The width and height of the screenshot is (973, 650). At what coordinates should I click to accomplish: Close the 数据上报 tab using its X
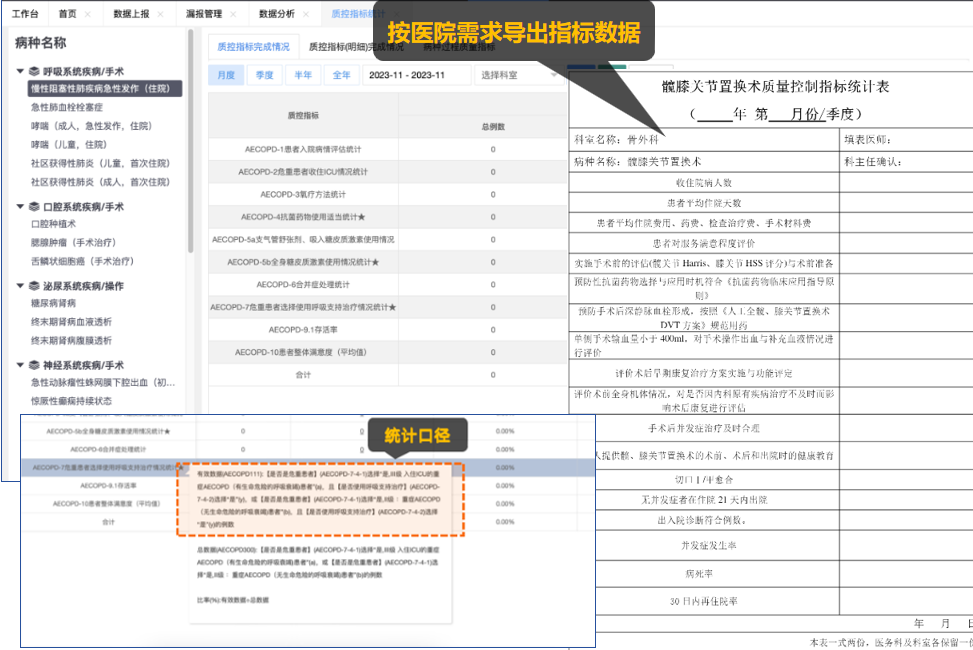(x=160, y=14)
